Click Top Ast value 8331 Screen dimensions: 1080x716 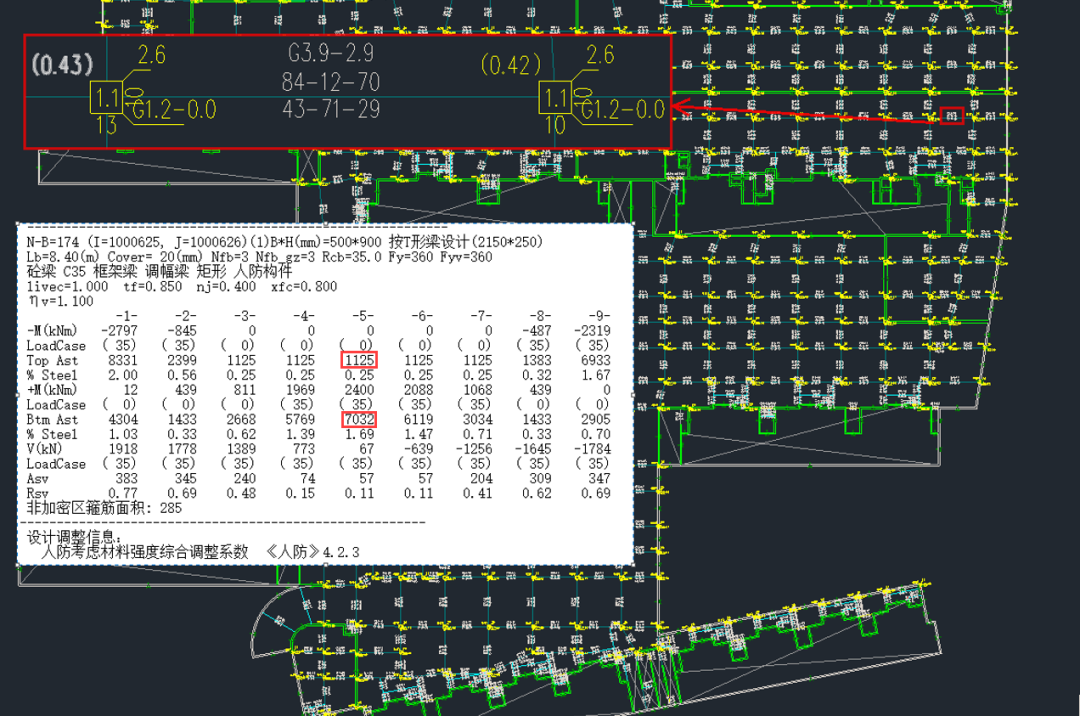point(123,360)
